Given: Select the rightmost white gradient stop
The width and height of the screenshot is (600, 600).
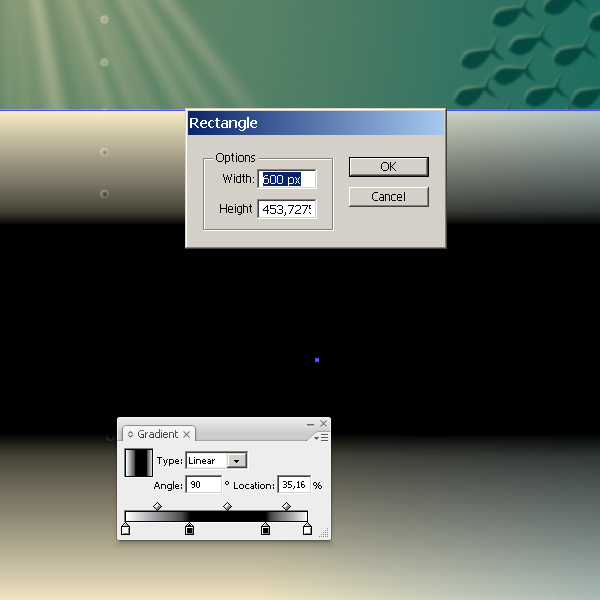Looking at the screenshot, I should (307, 530).
